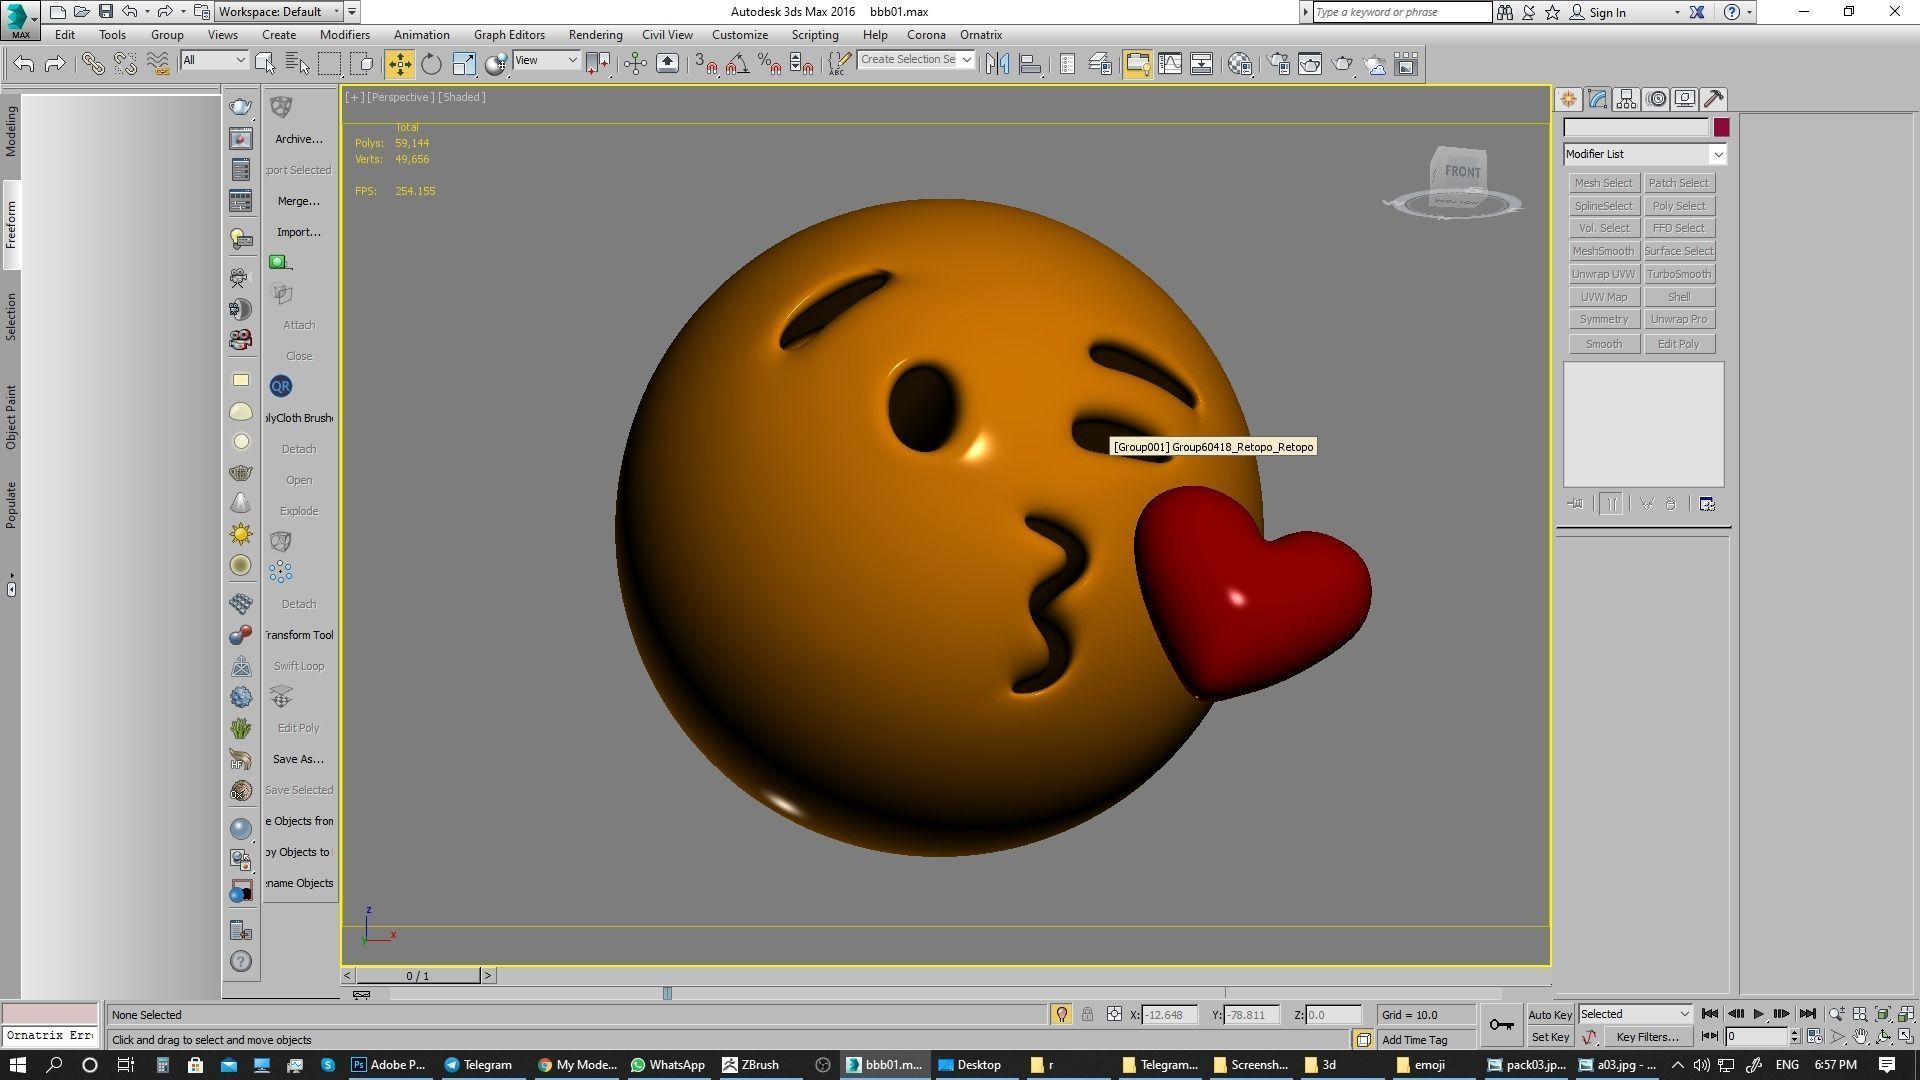Open the key mode Selected dropdown
Viewport: 1920px width, 1080px height.
pos(1635,1014)
